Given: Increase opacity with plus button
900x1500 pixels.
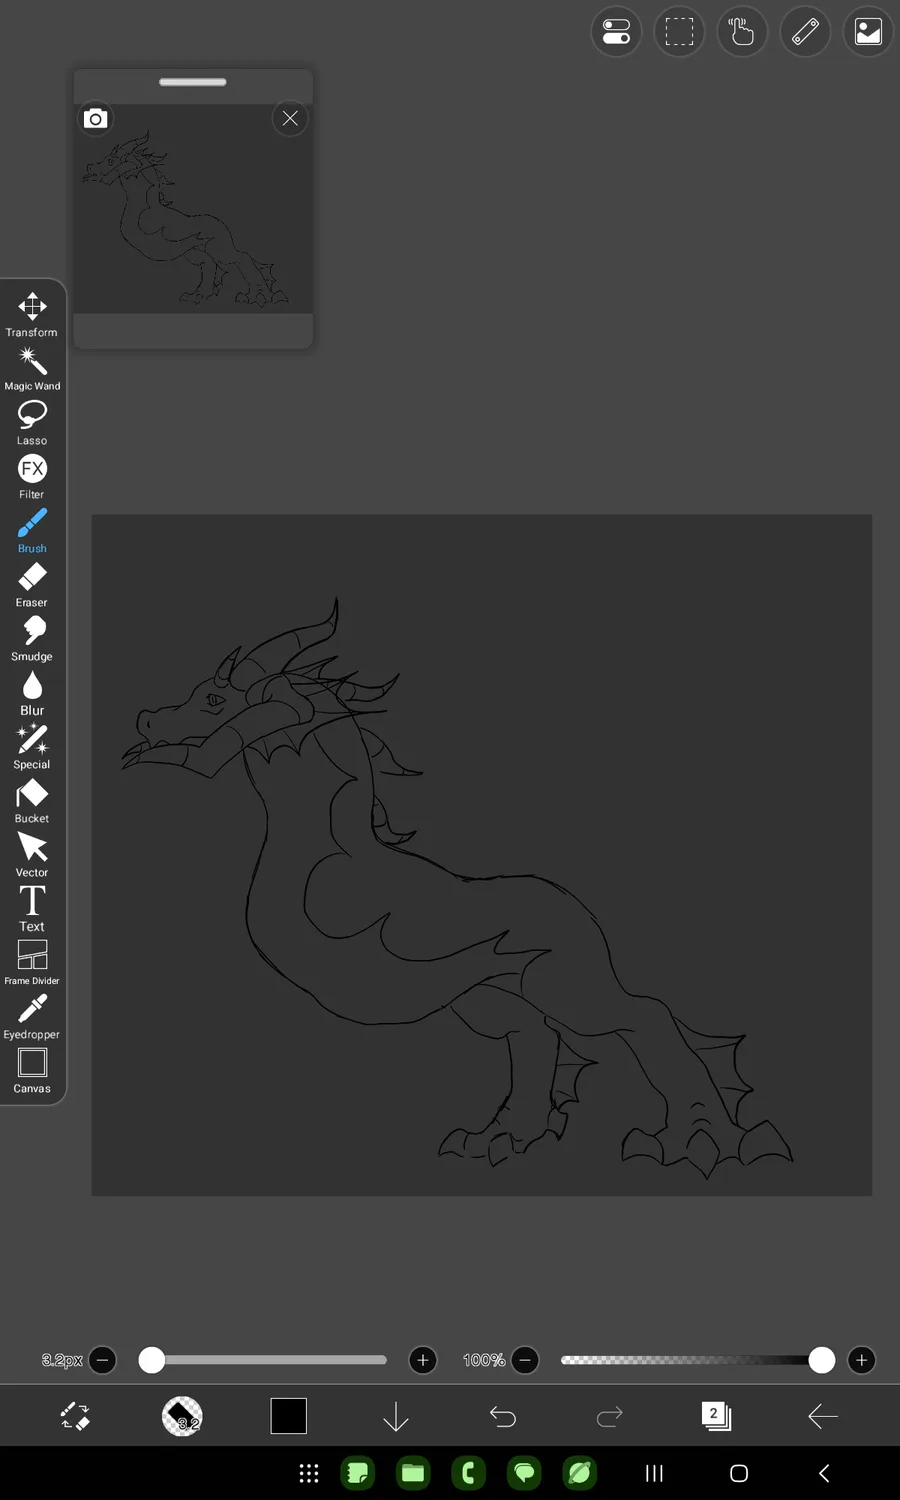Looking at the screenshot, I should click(862, 1360).
